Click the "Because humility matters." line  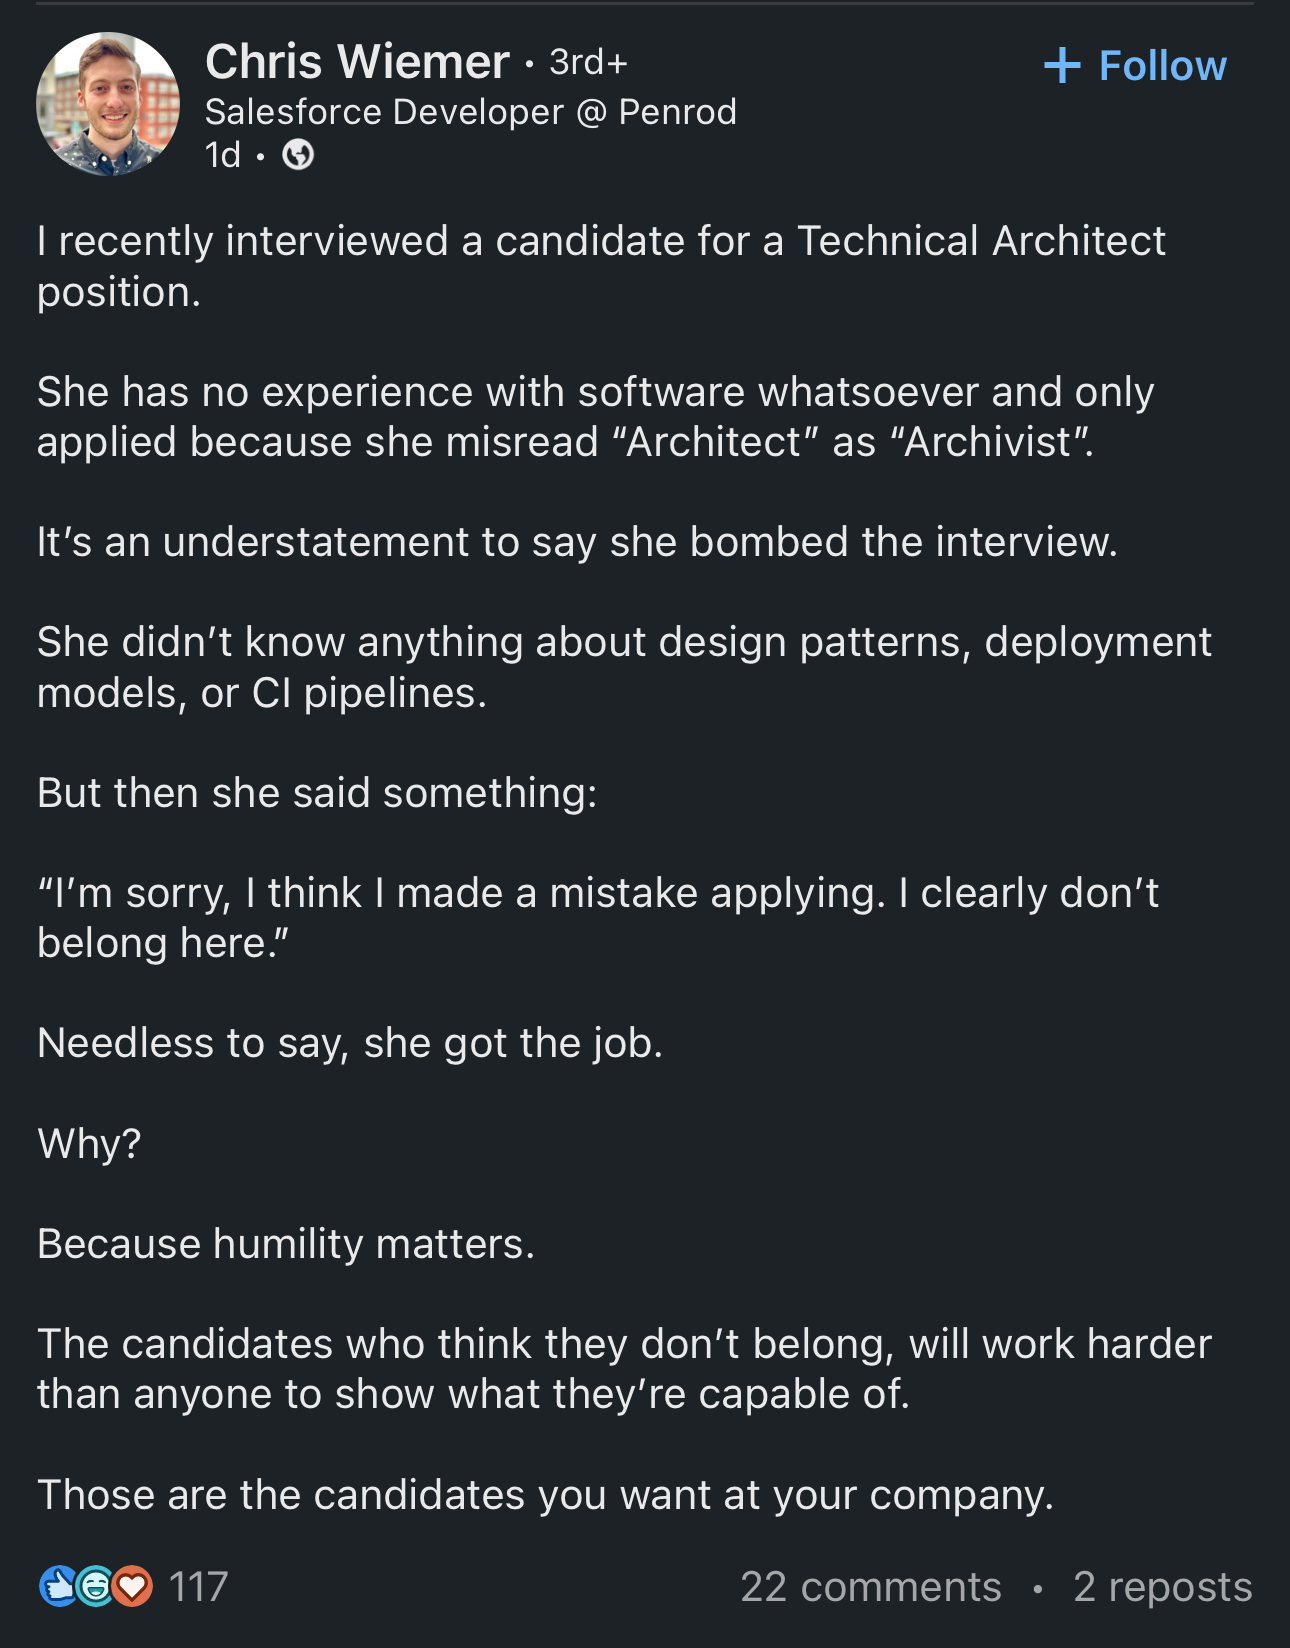coord(286,1244)
